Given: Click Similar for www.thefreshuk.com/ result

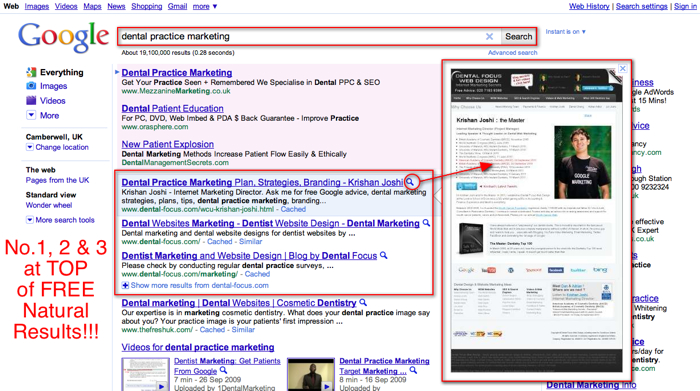Looking at the screenshot, I should click(243, 330).
